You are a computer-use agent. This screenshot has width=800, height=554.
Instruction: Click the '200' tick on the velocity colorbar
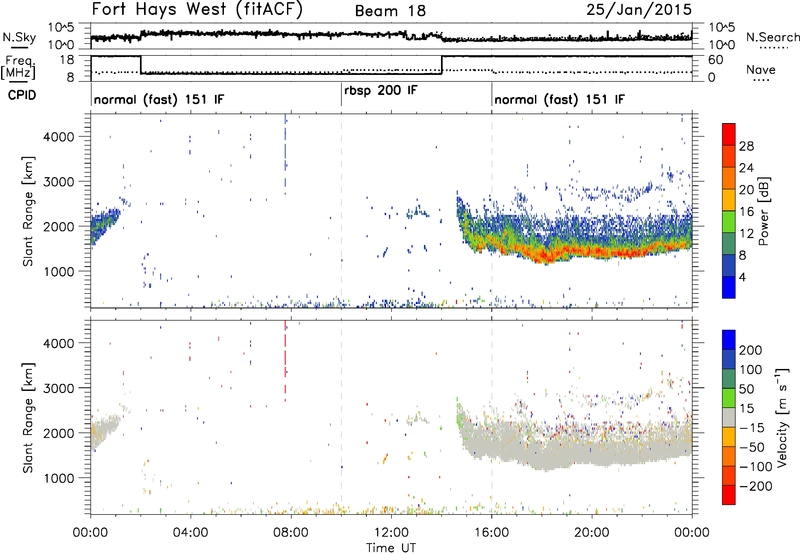point(750,350)
